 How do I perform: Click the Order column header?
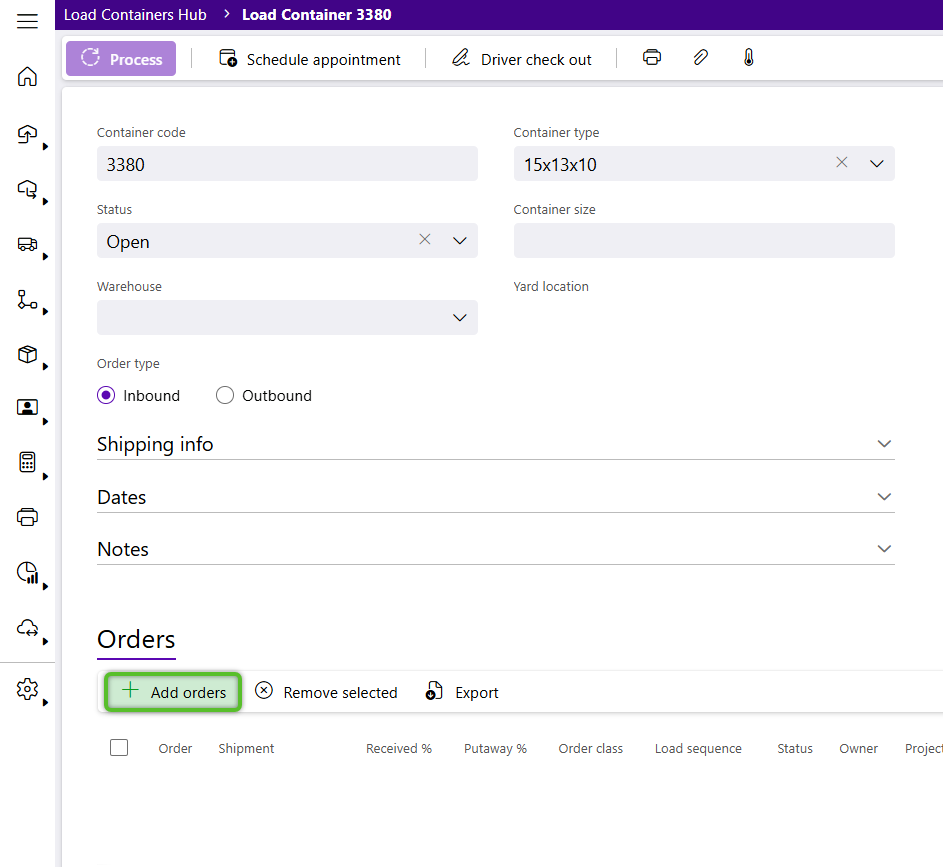click(x=175, y=749)
